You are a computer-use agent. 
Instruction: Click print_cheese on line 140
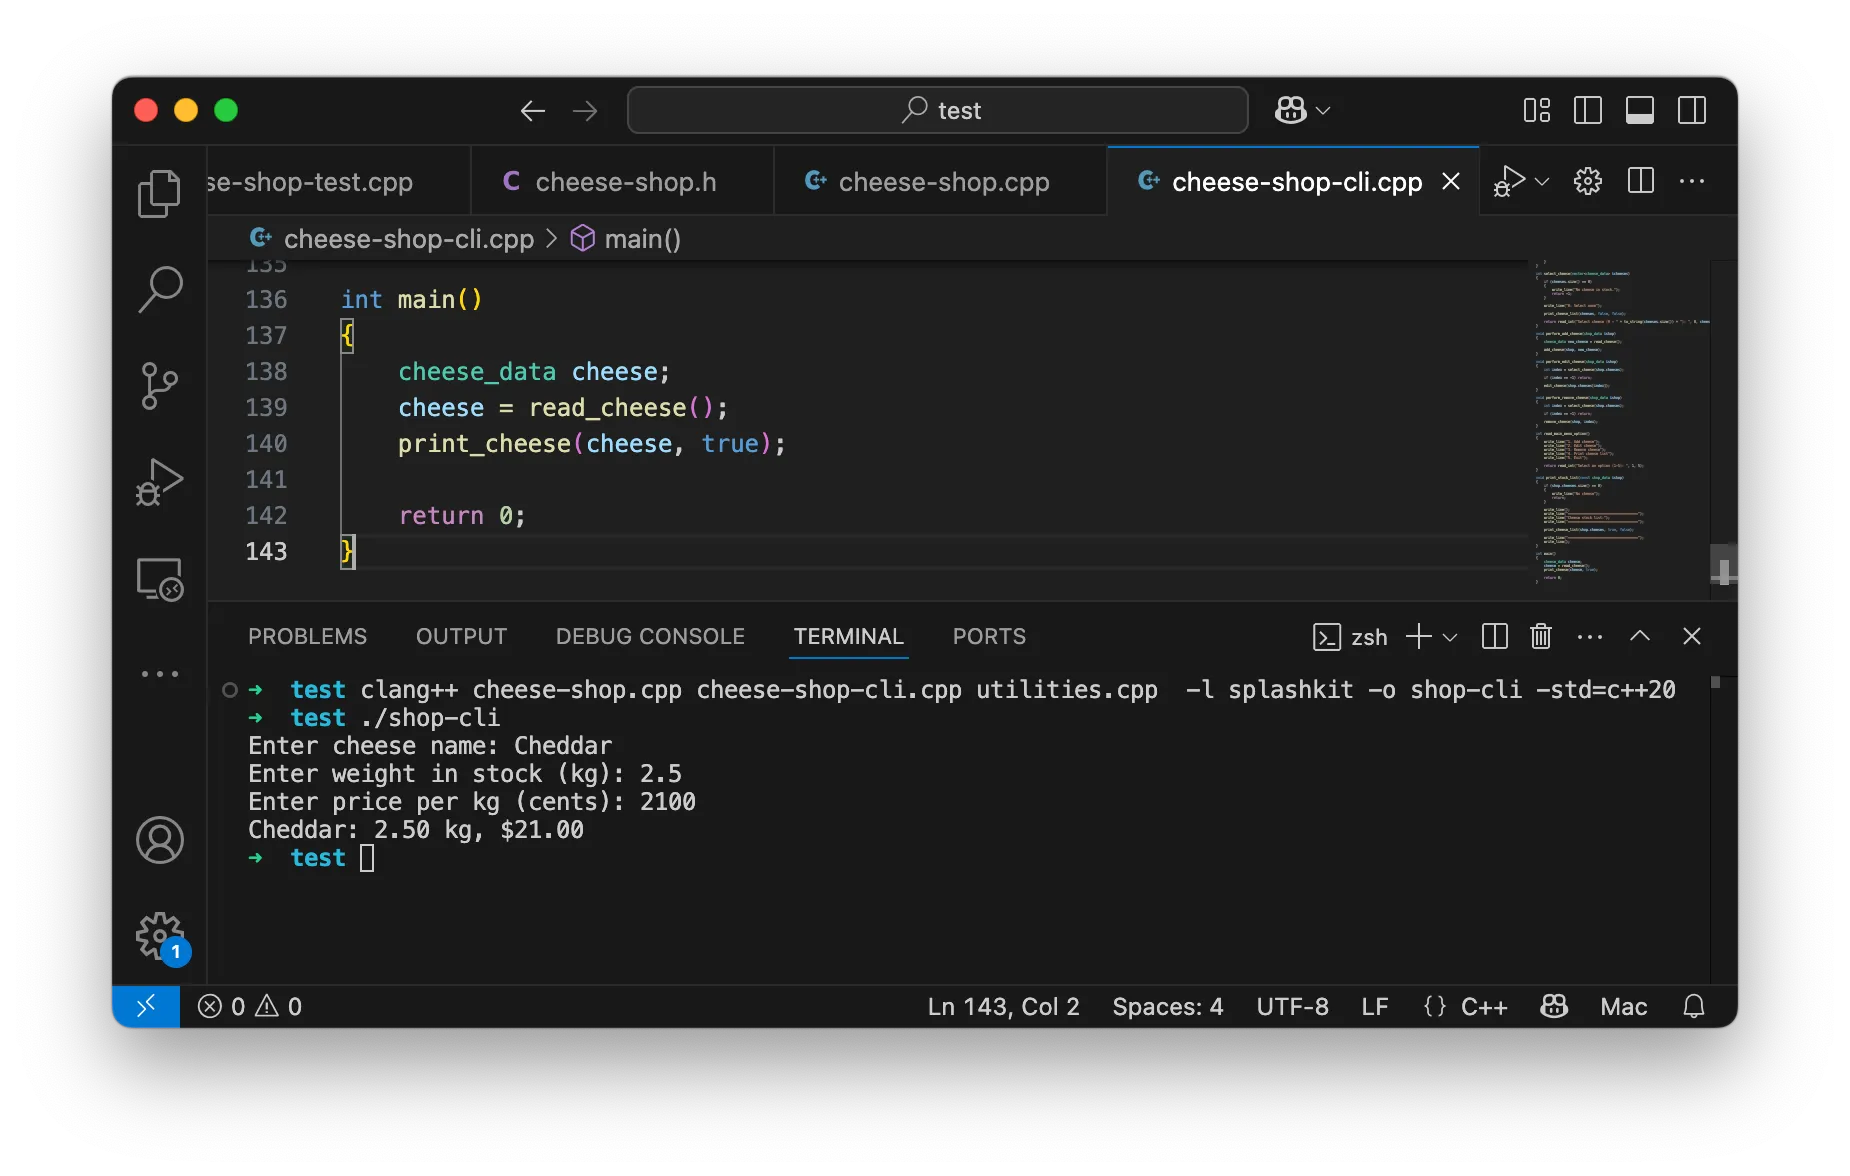tap(484, 444)
